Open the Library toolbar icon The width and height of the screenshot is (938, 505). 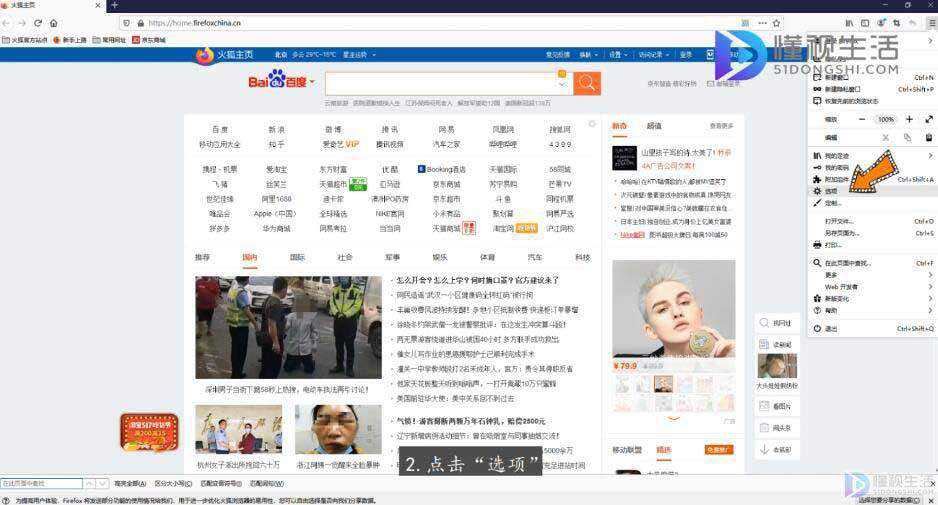(x=849, y=23)
